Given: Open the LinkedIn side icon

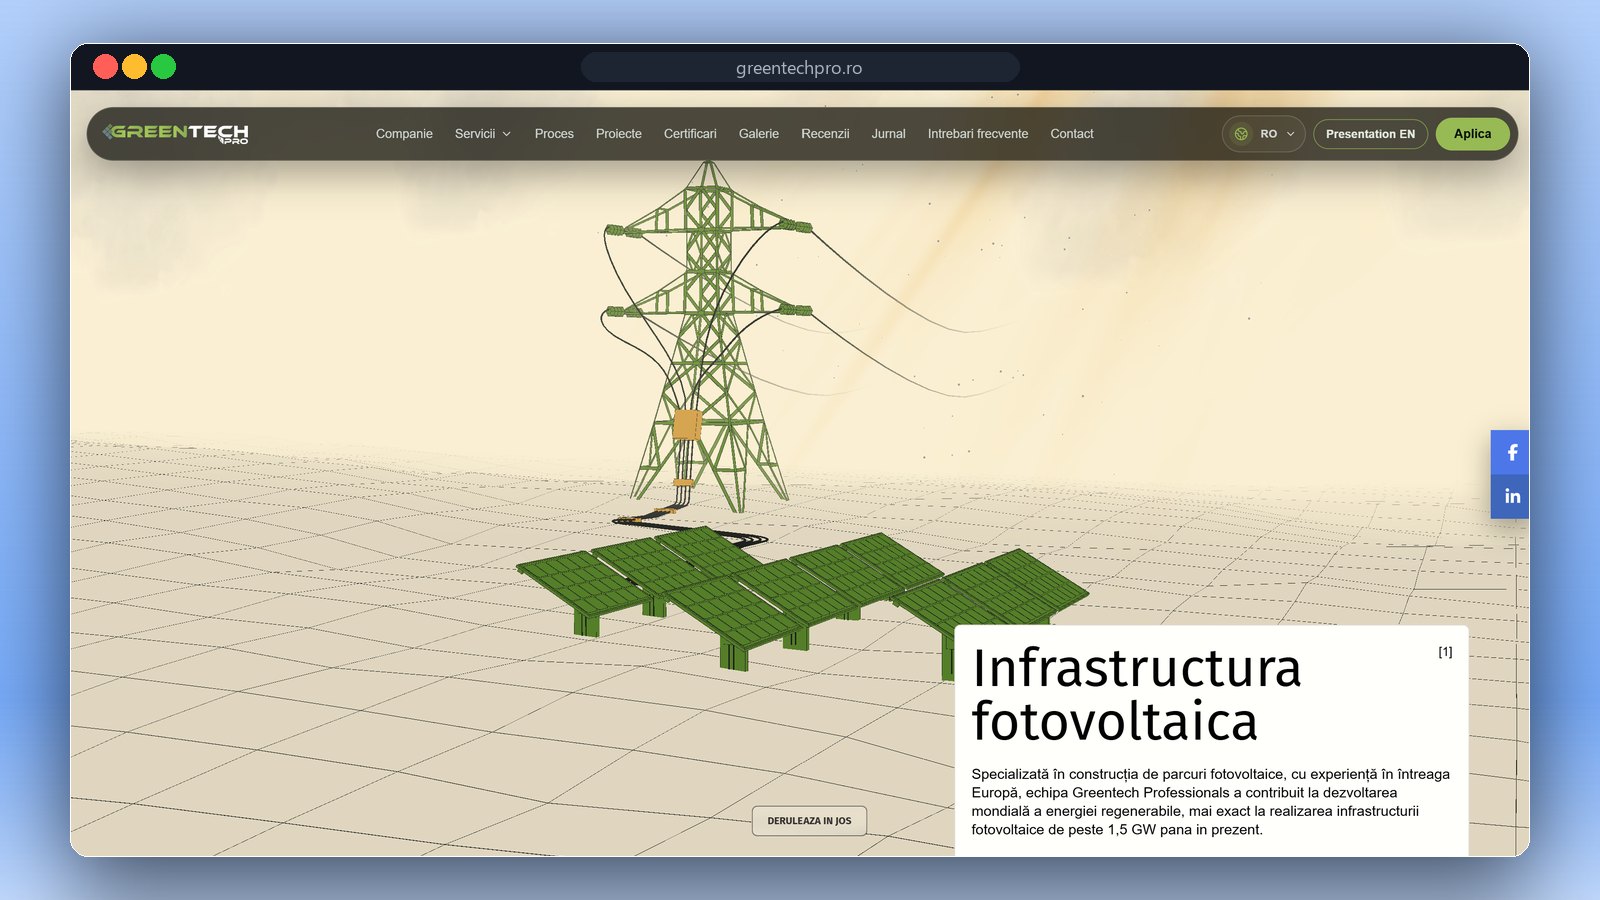Looking at the screenshot, I should coord(1511,496).
